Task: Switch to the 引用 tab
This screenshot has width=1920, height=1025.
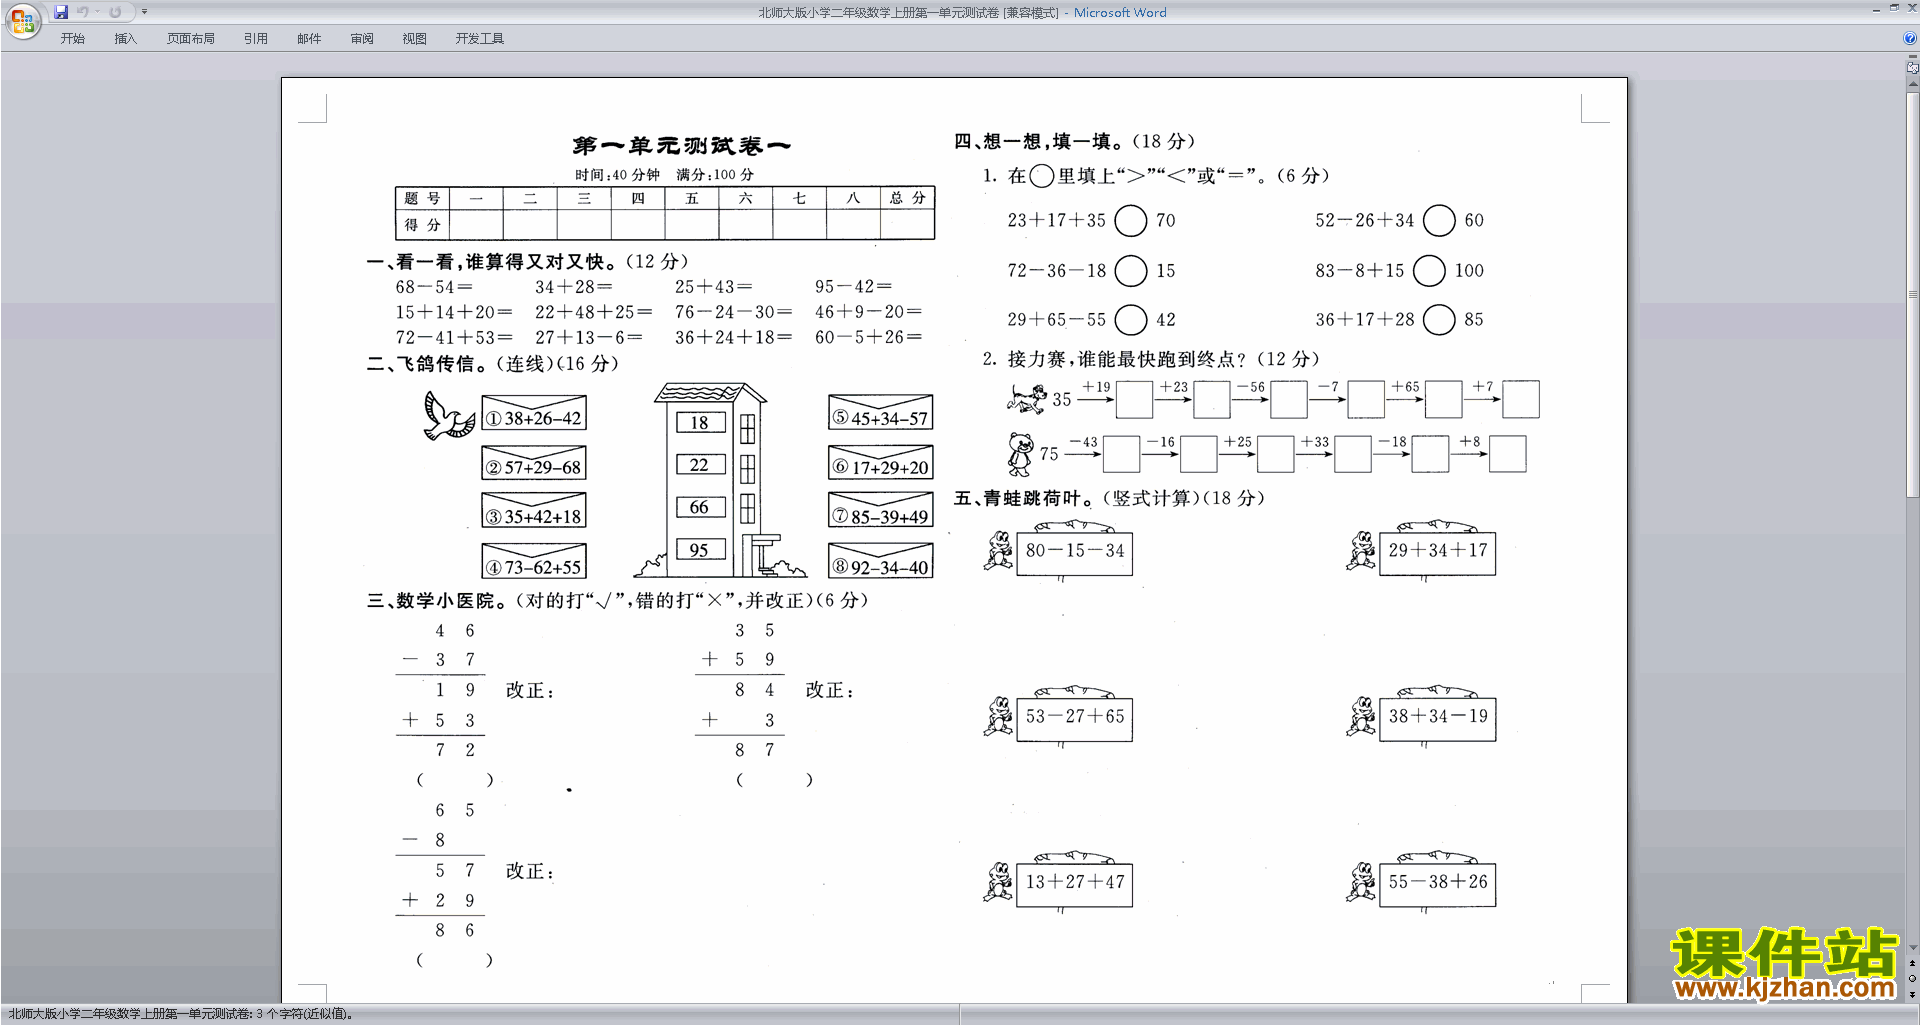Action: click(x=256, y=39)
